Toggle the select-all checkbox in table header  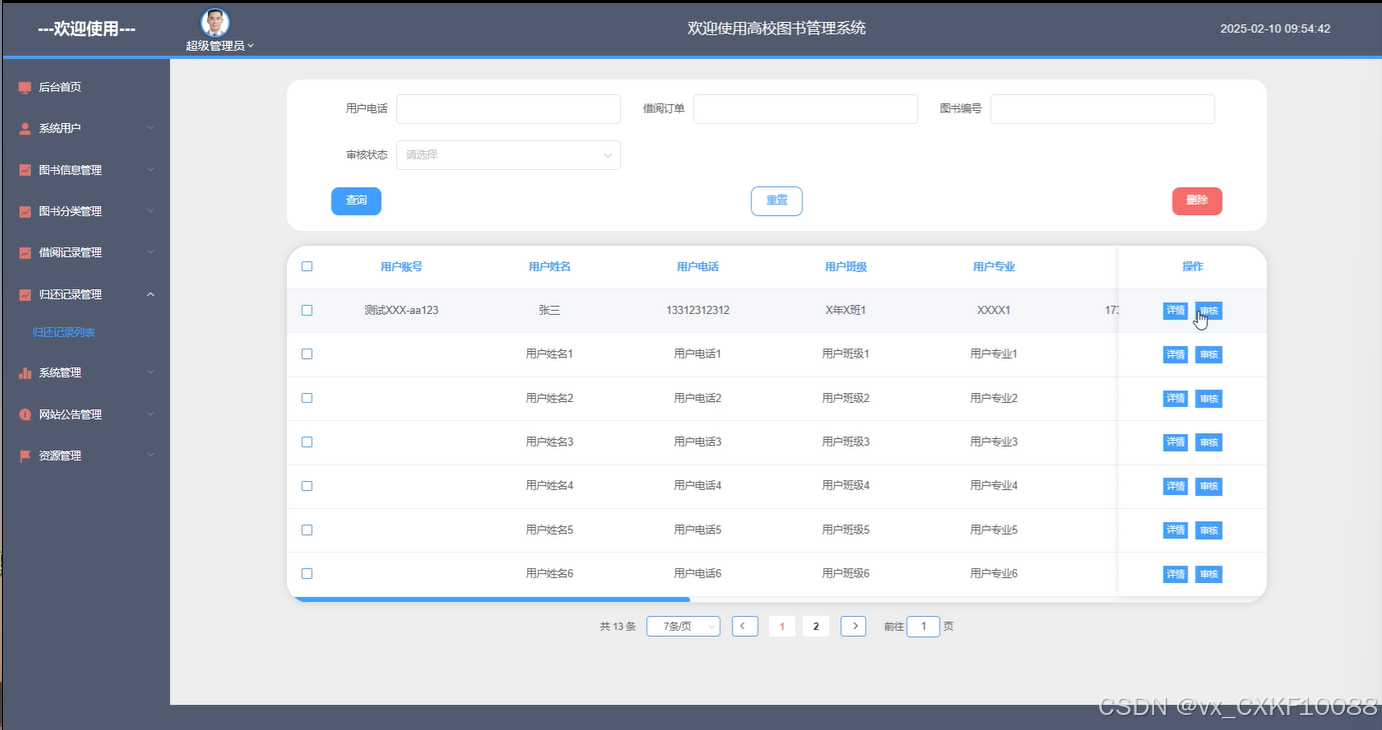click(x=307, y=266)
